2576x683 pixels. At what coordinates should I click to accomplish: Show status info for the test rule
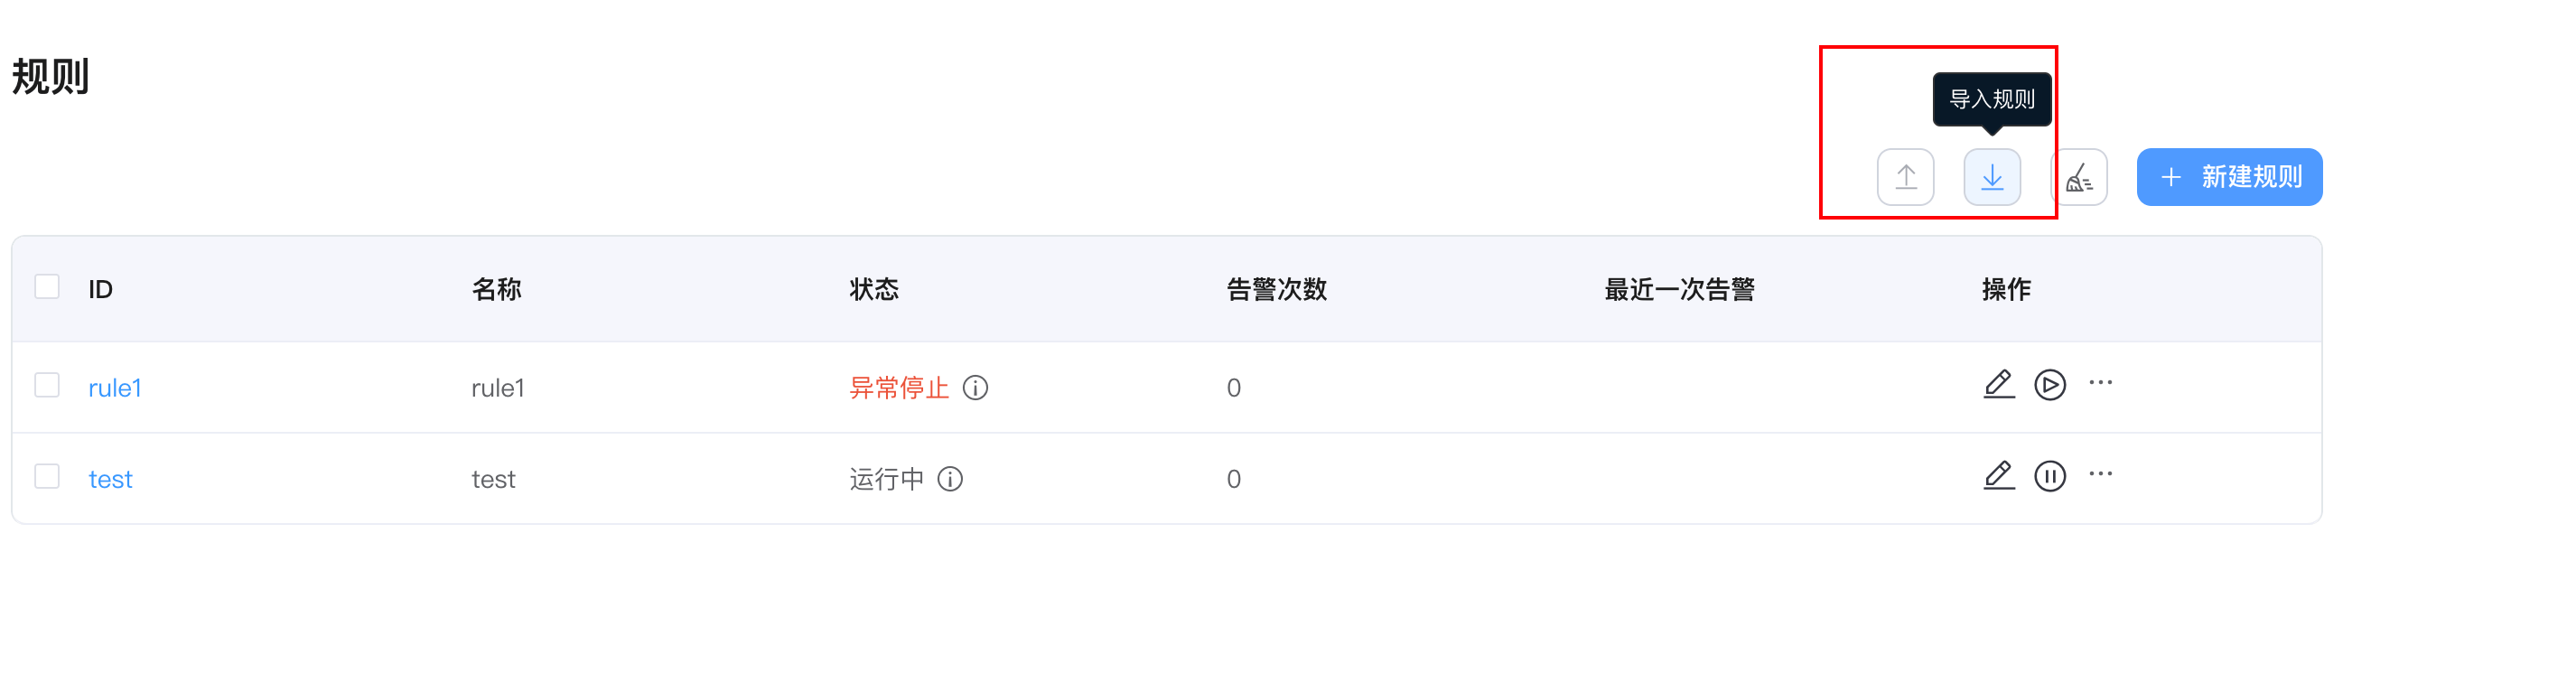(x=950, y=479)
